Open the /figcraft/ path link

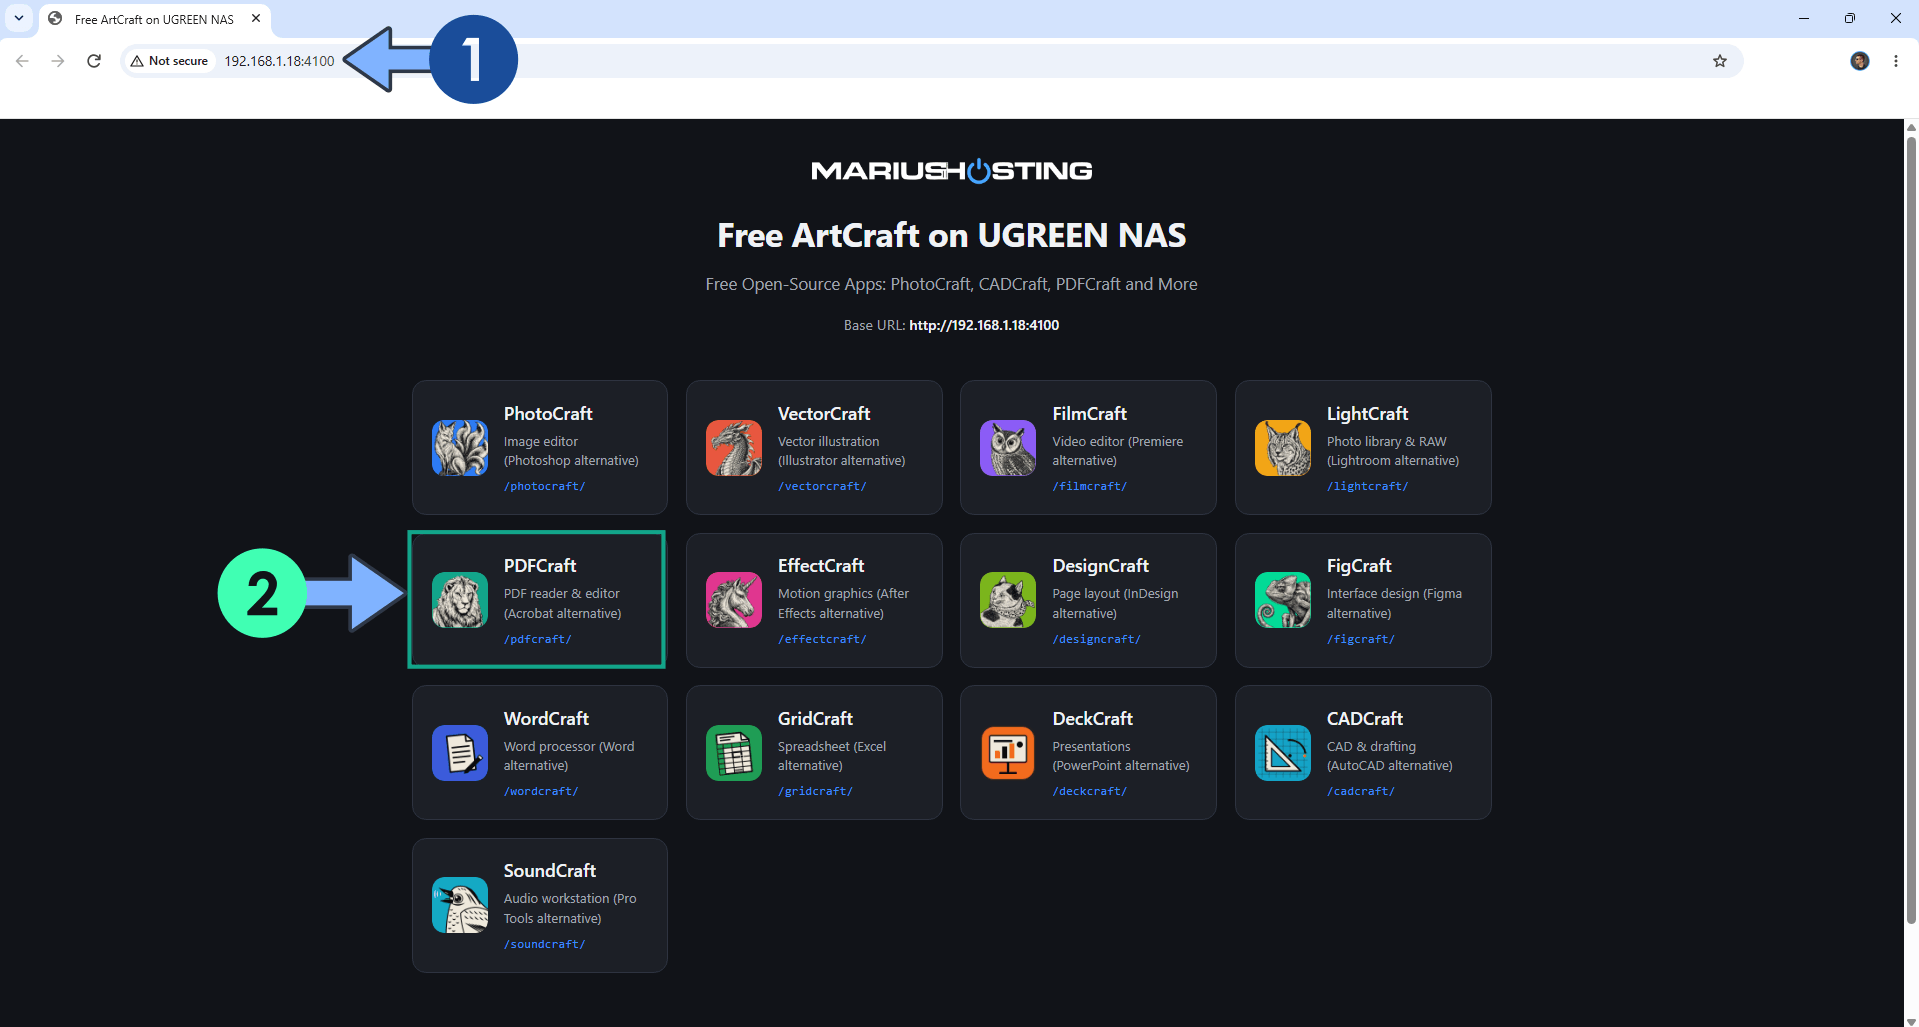[1360, 639]
